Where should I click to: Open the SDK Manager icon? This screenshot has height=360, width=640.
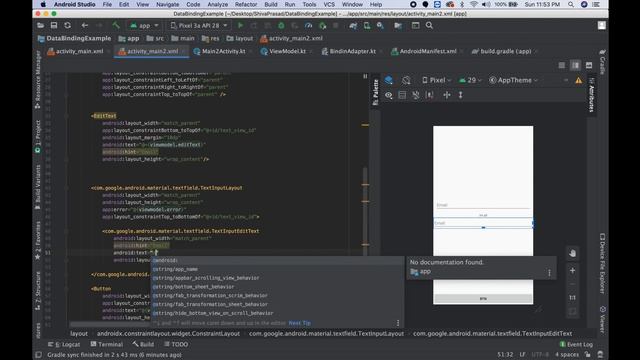click(380, 25)
